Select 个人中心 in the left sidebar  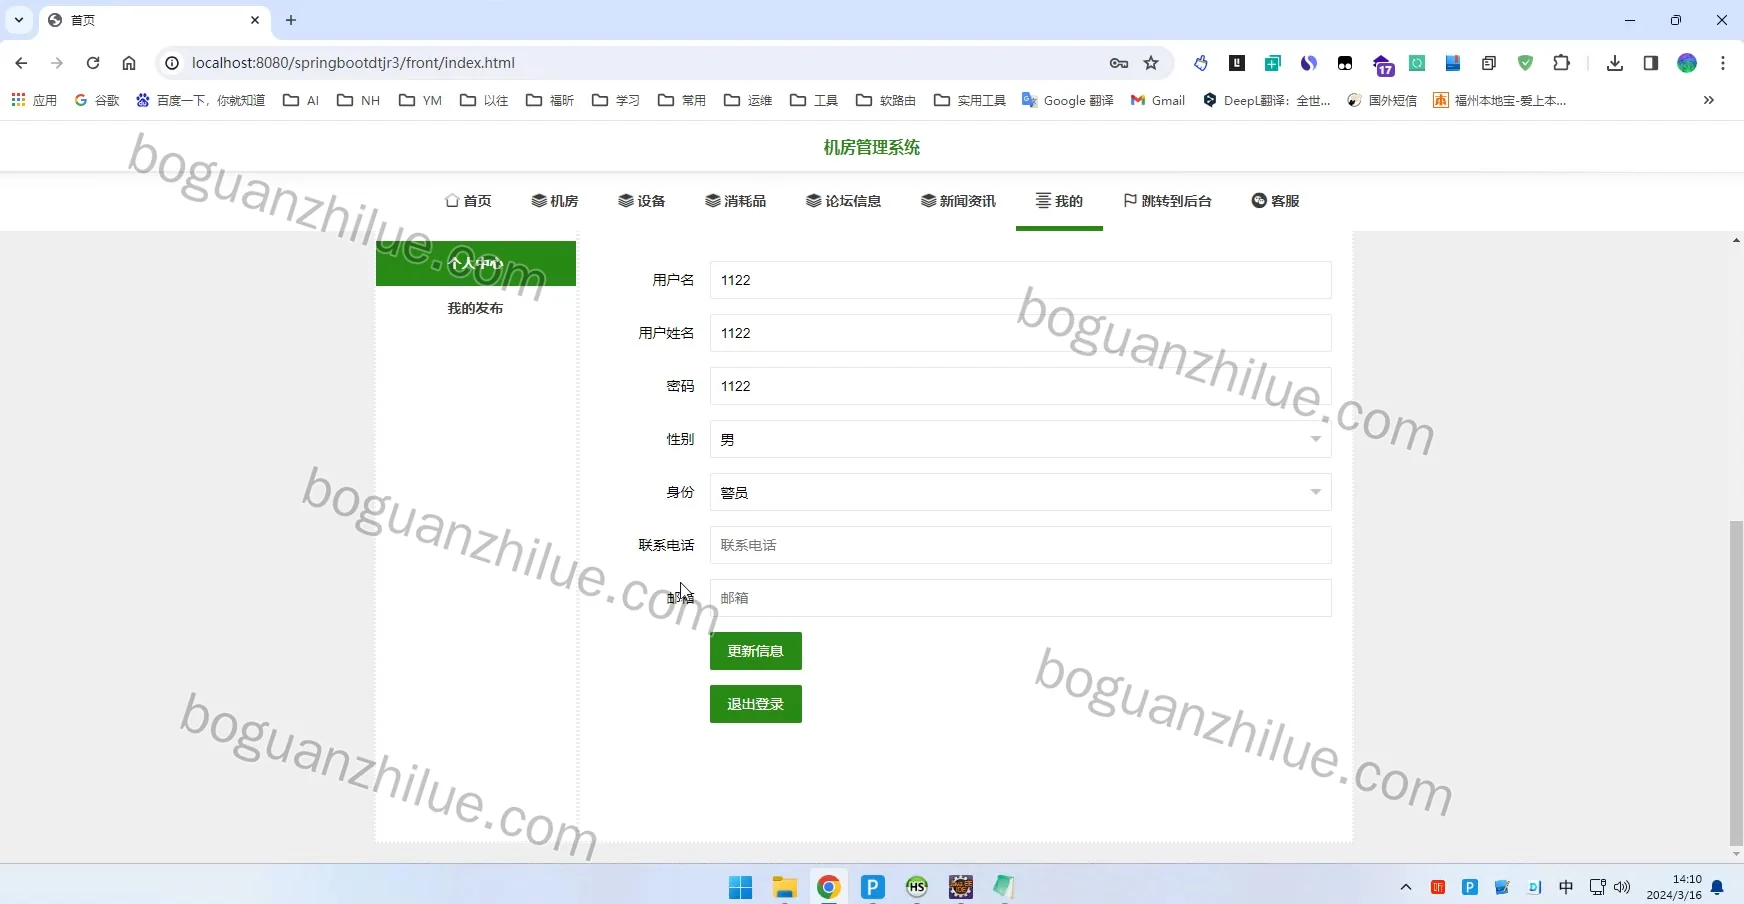[x=476, y=263]
